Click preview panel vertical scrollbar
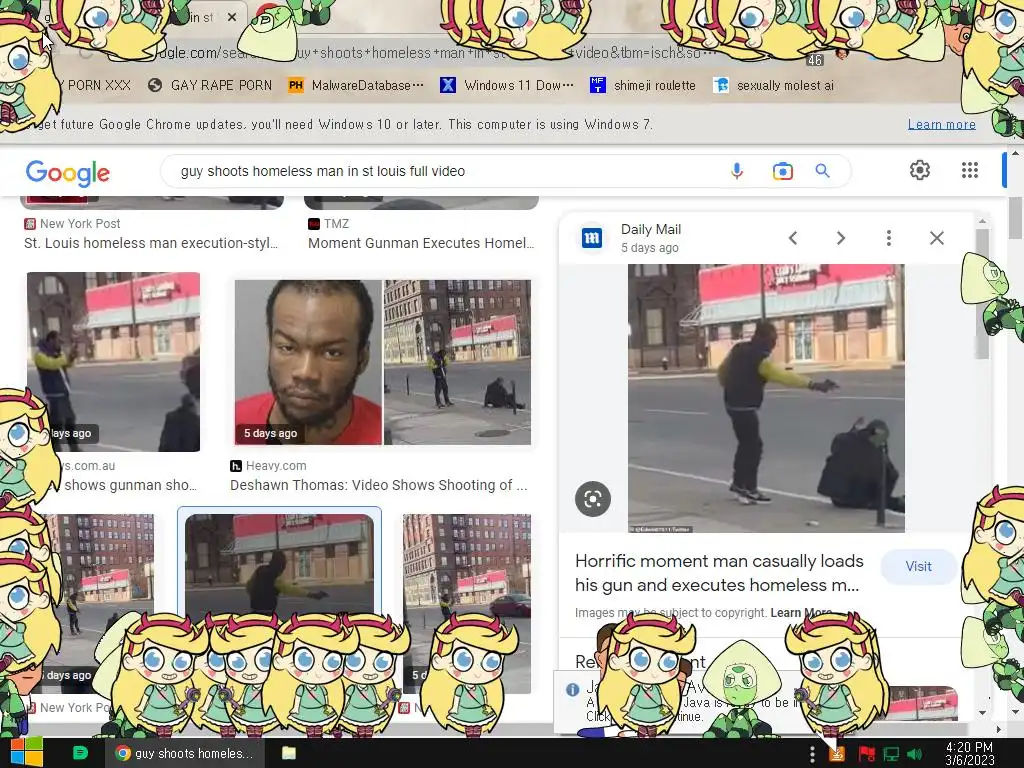The width and height of the screenshot is (1024, 768). click(x=982, y=294)
